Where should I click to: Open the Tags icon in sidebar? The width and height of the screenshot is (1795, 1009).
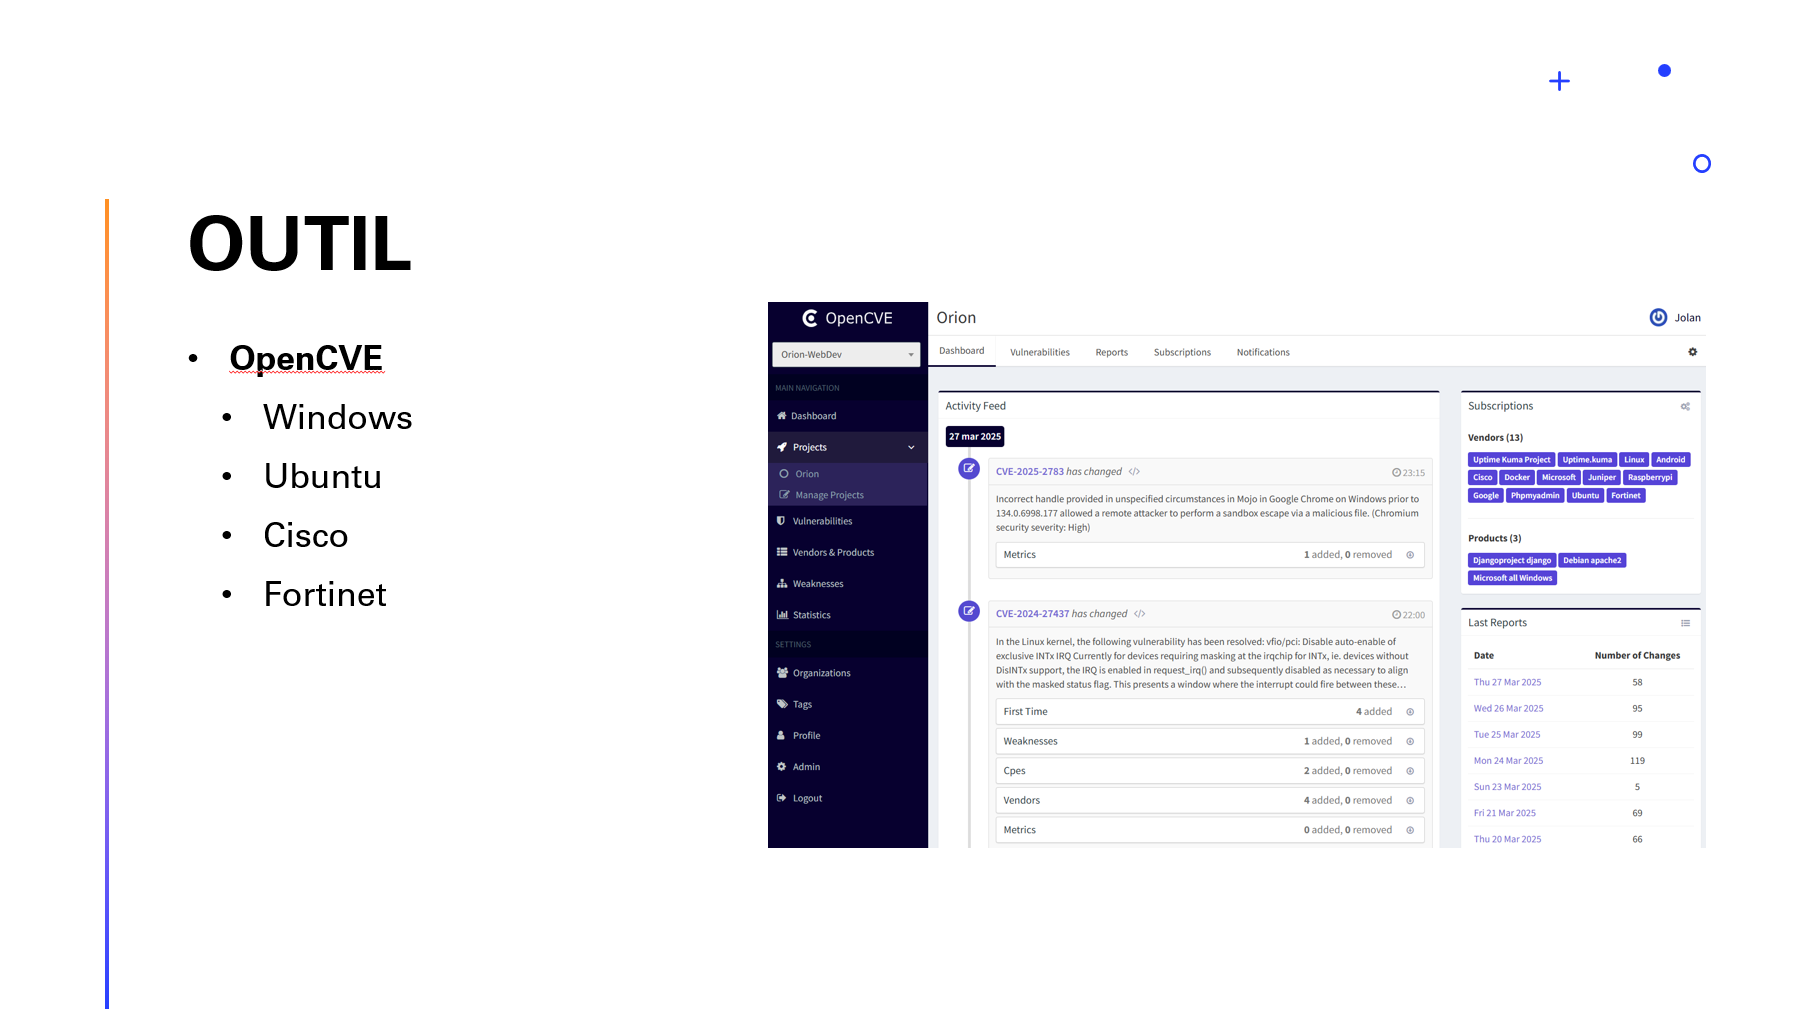(x=782, y=704)
